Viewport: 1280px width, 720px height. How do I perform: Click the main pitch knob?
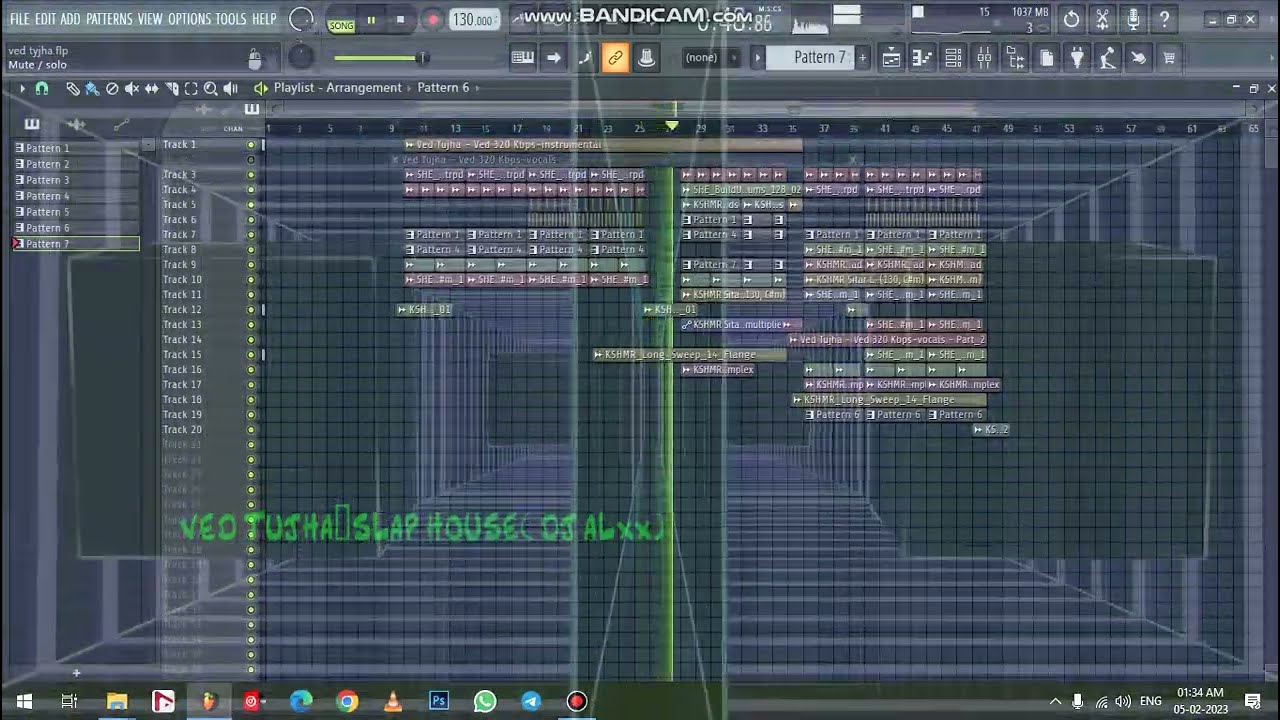click(x=300, y=58)
